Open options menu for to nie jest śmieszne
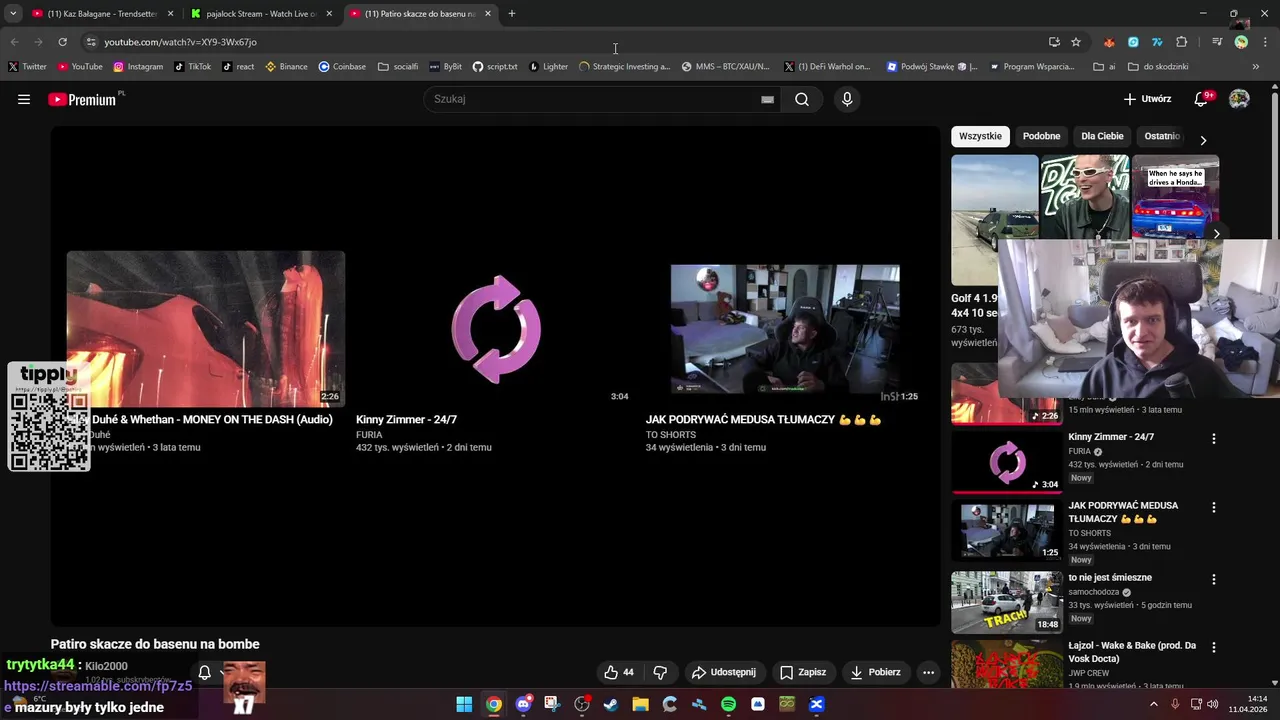The height and width of the screenshot is (720, 1280). pyautogui.click(x=1214, y=579)
